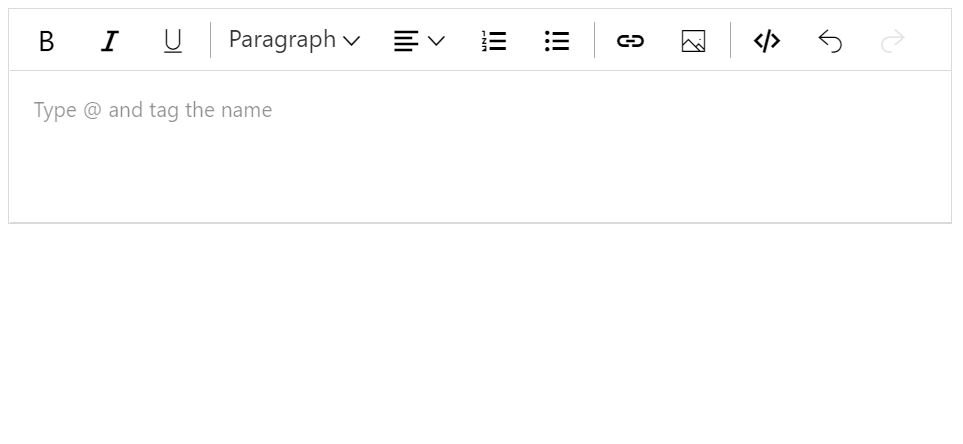Click the greyed-out redo arrow
This screenshot has height=444, width=963.
click(x=893, y=41)
